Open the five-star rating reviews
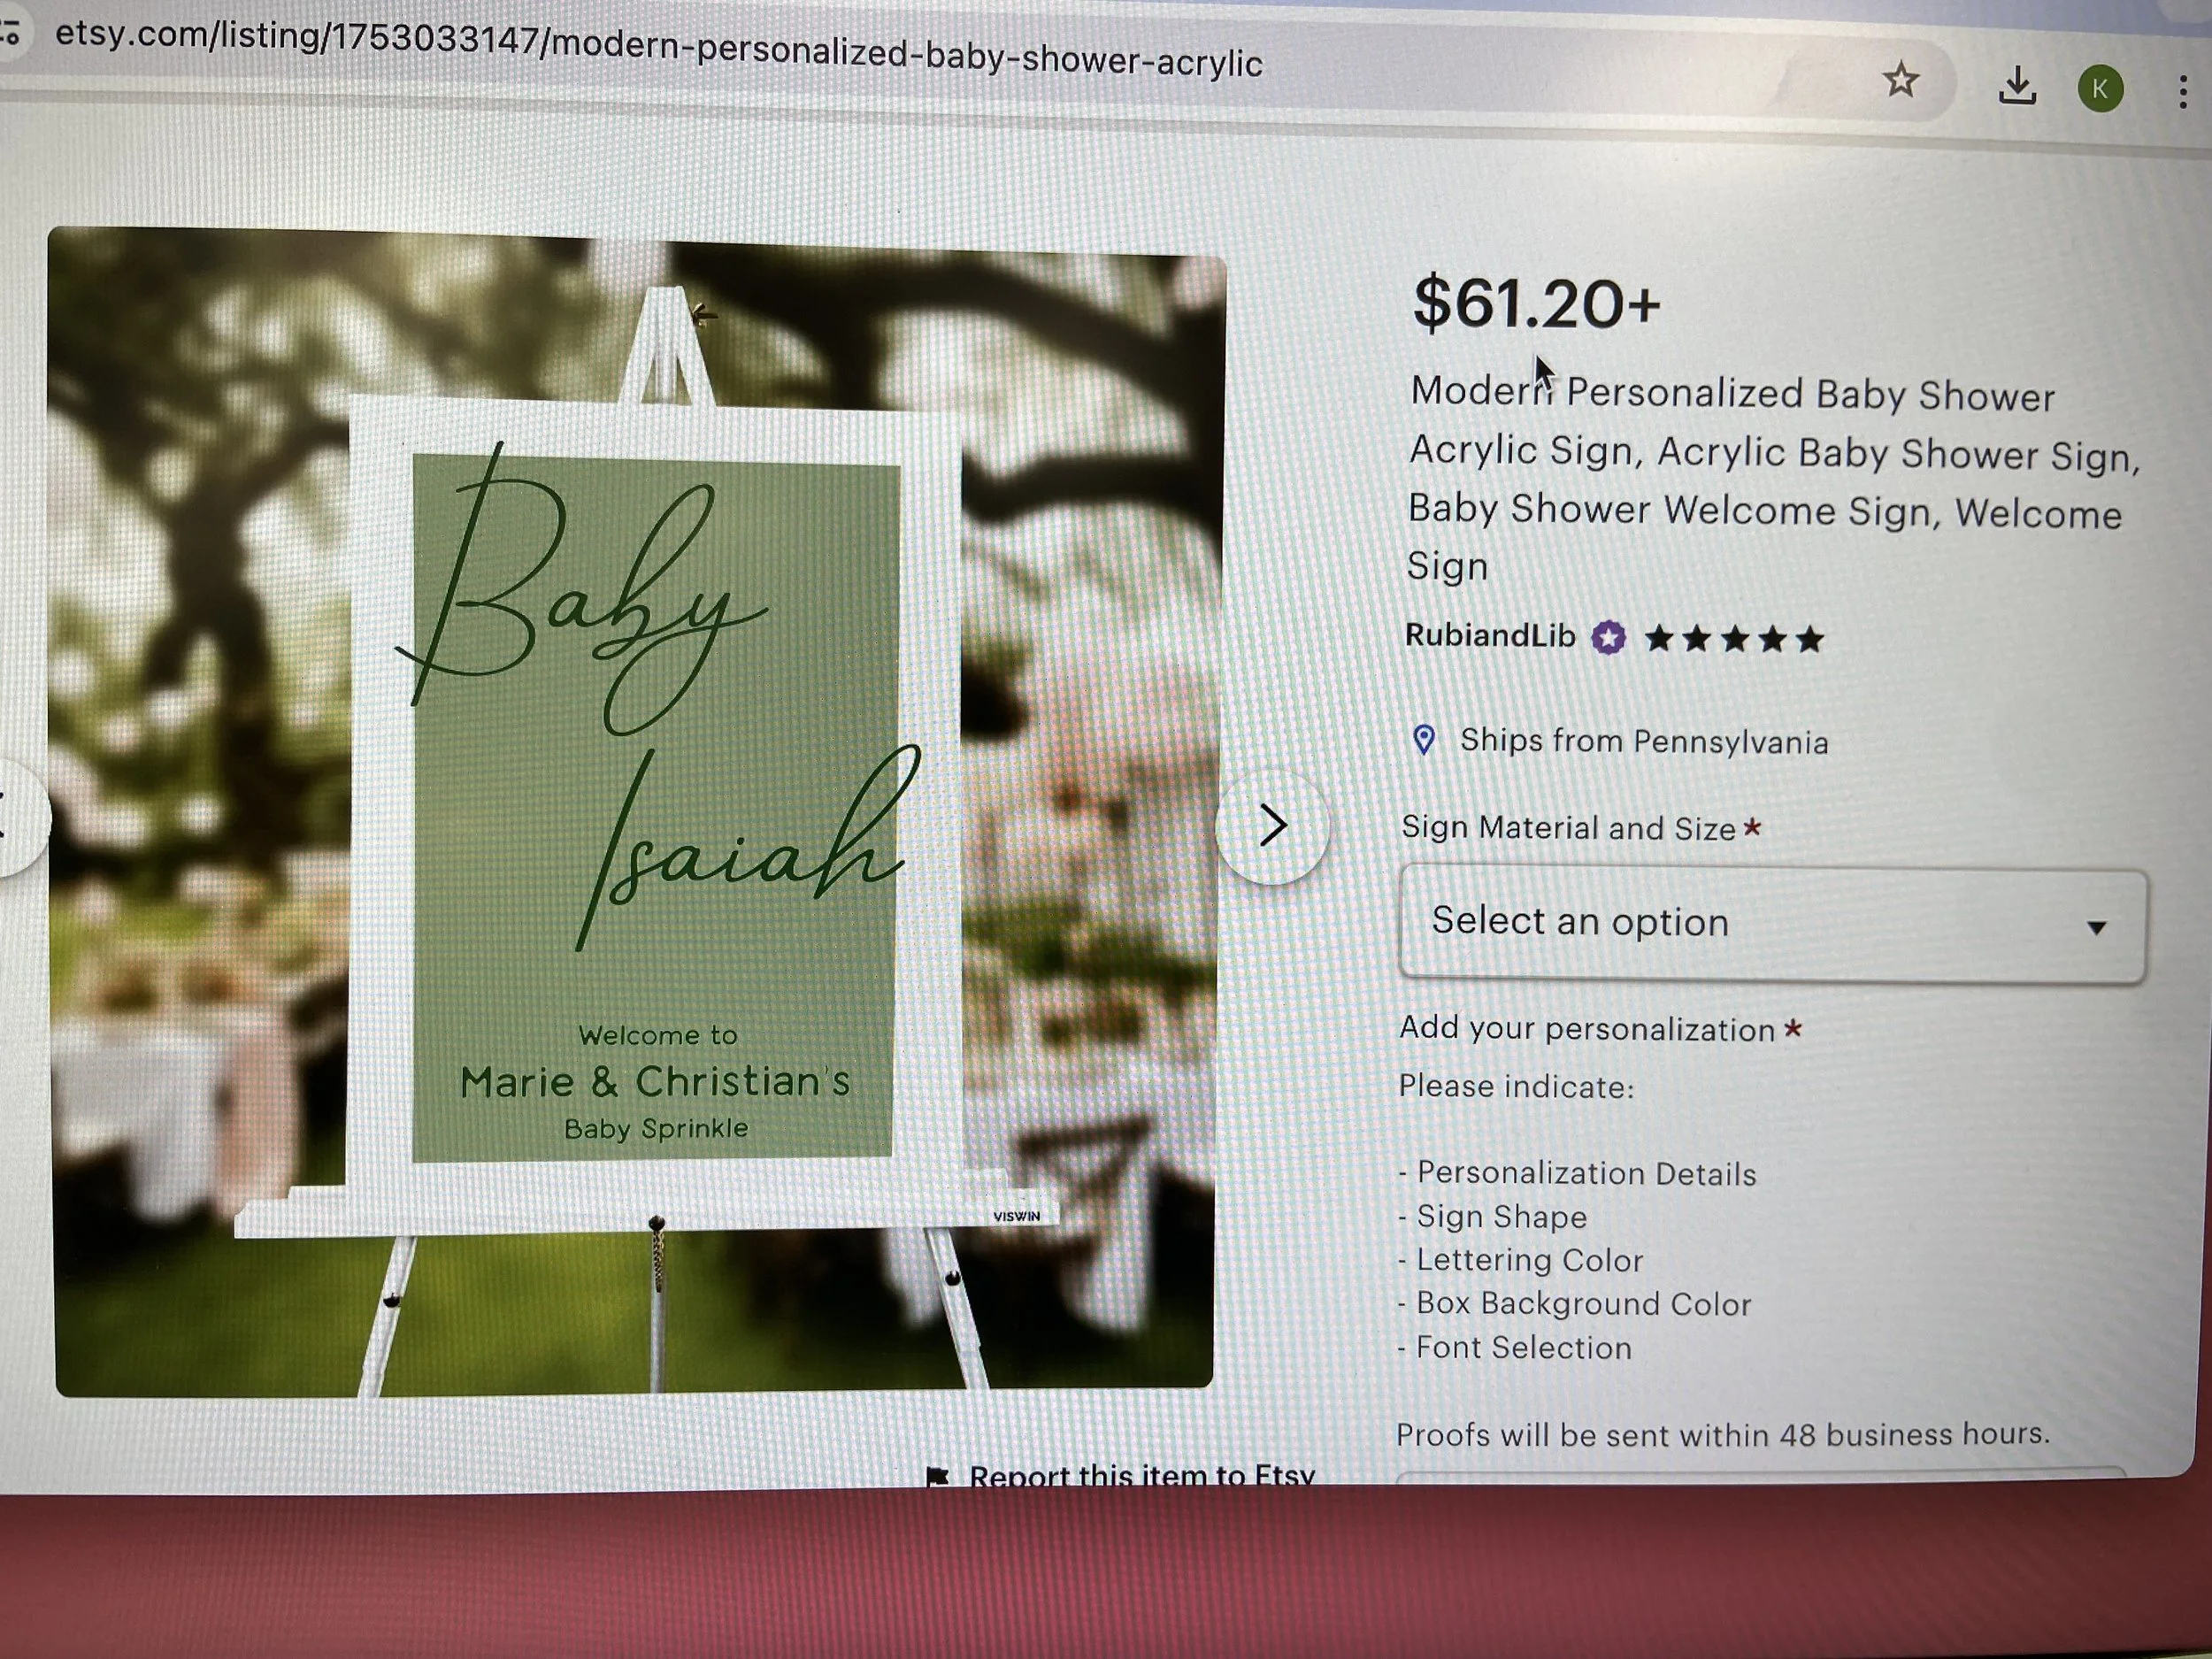This screenshot has width=2212, height=1659. tap(1734, 638)
